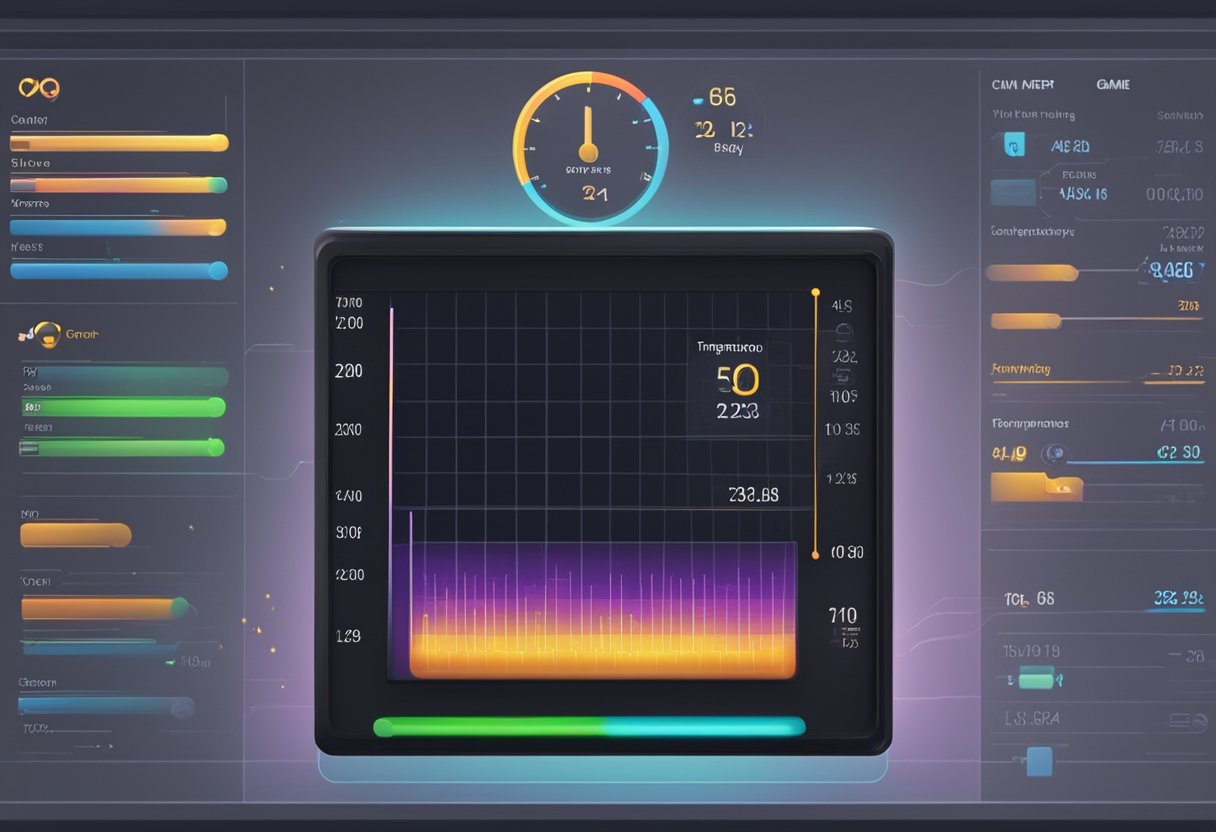Click the orange infinity logo icon
Screen dimensions: 1216x832
[40, 88]
